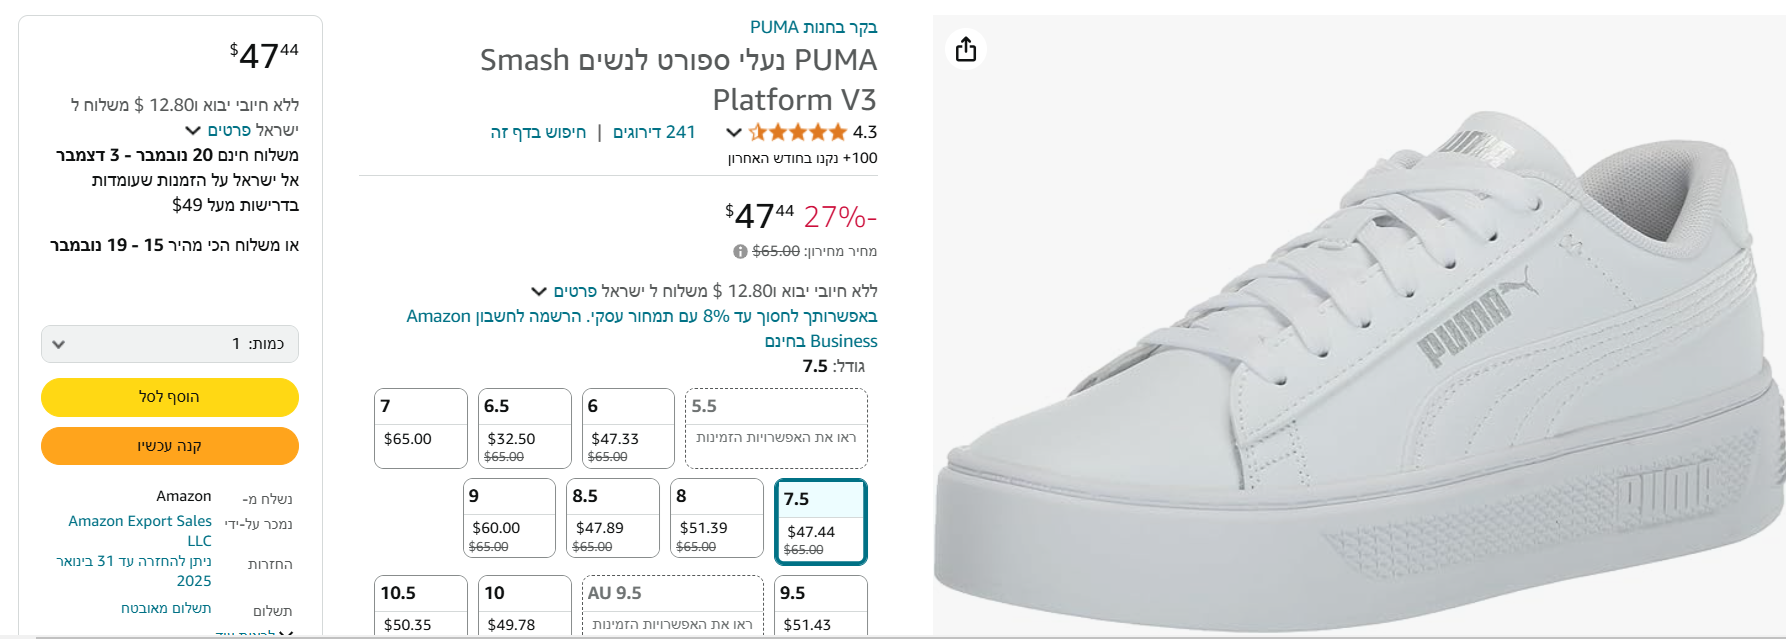Select unavailable size 5.5 option
Screen dimensions: 1786x639
[775, 428]
